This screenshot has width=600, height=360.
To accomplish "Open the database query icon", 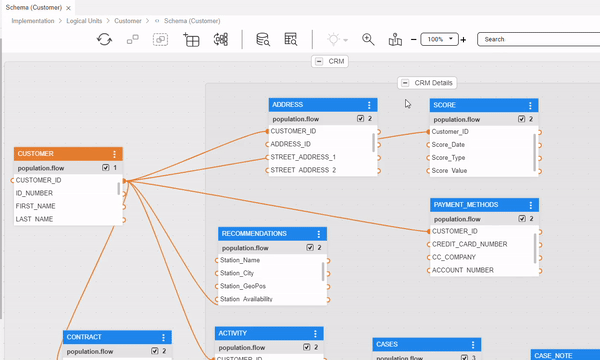I will [x=263, y=39].
